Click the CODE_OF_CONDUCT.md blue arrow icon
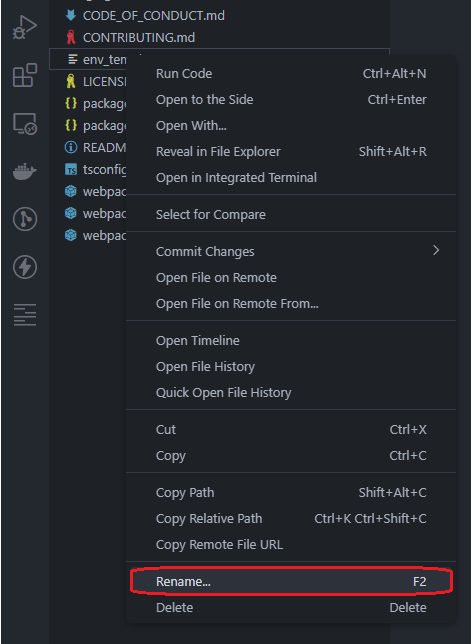Viewport: 471px width, 644px height. pos(71,15)
